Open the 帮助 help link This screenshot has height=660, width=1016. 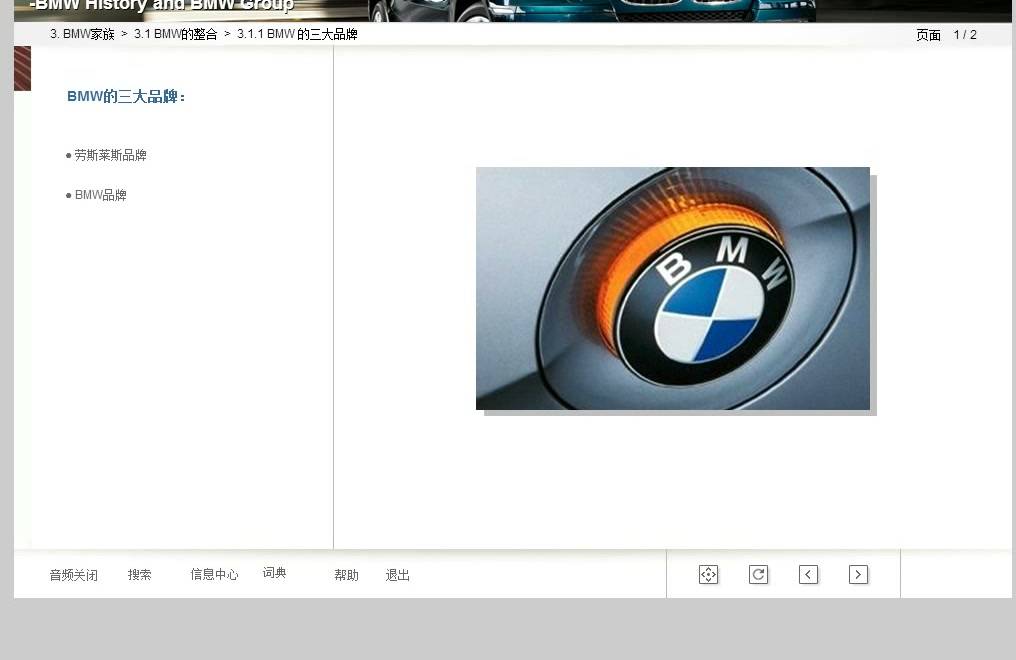[x=346, y=575]
